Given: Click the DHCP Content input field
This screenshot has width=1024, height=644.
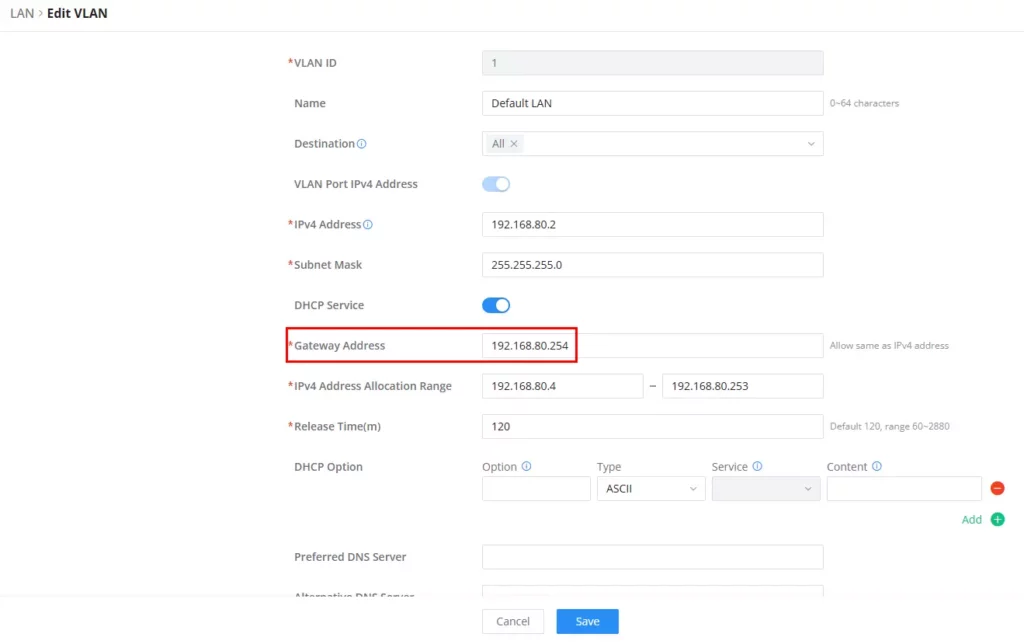Looking at the screenshot, I should pos(904,489).
